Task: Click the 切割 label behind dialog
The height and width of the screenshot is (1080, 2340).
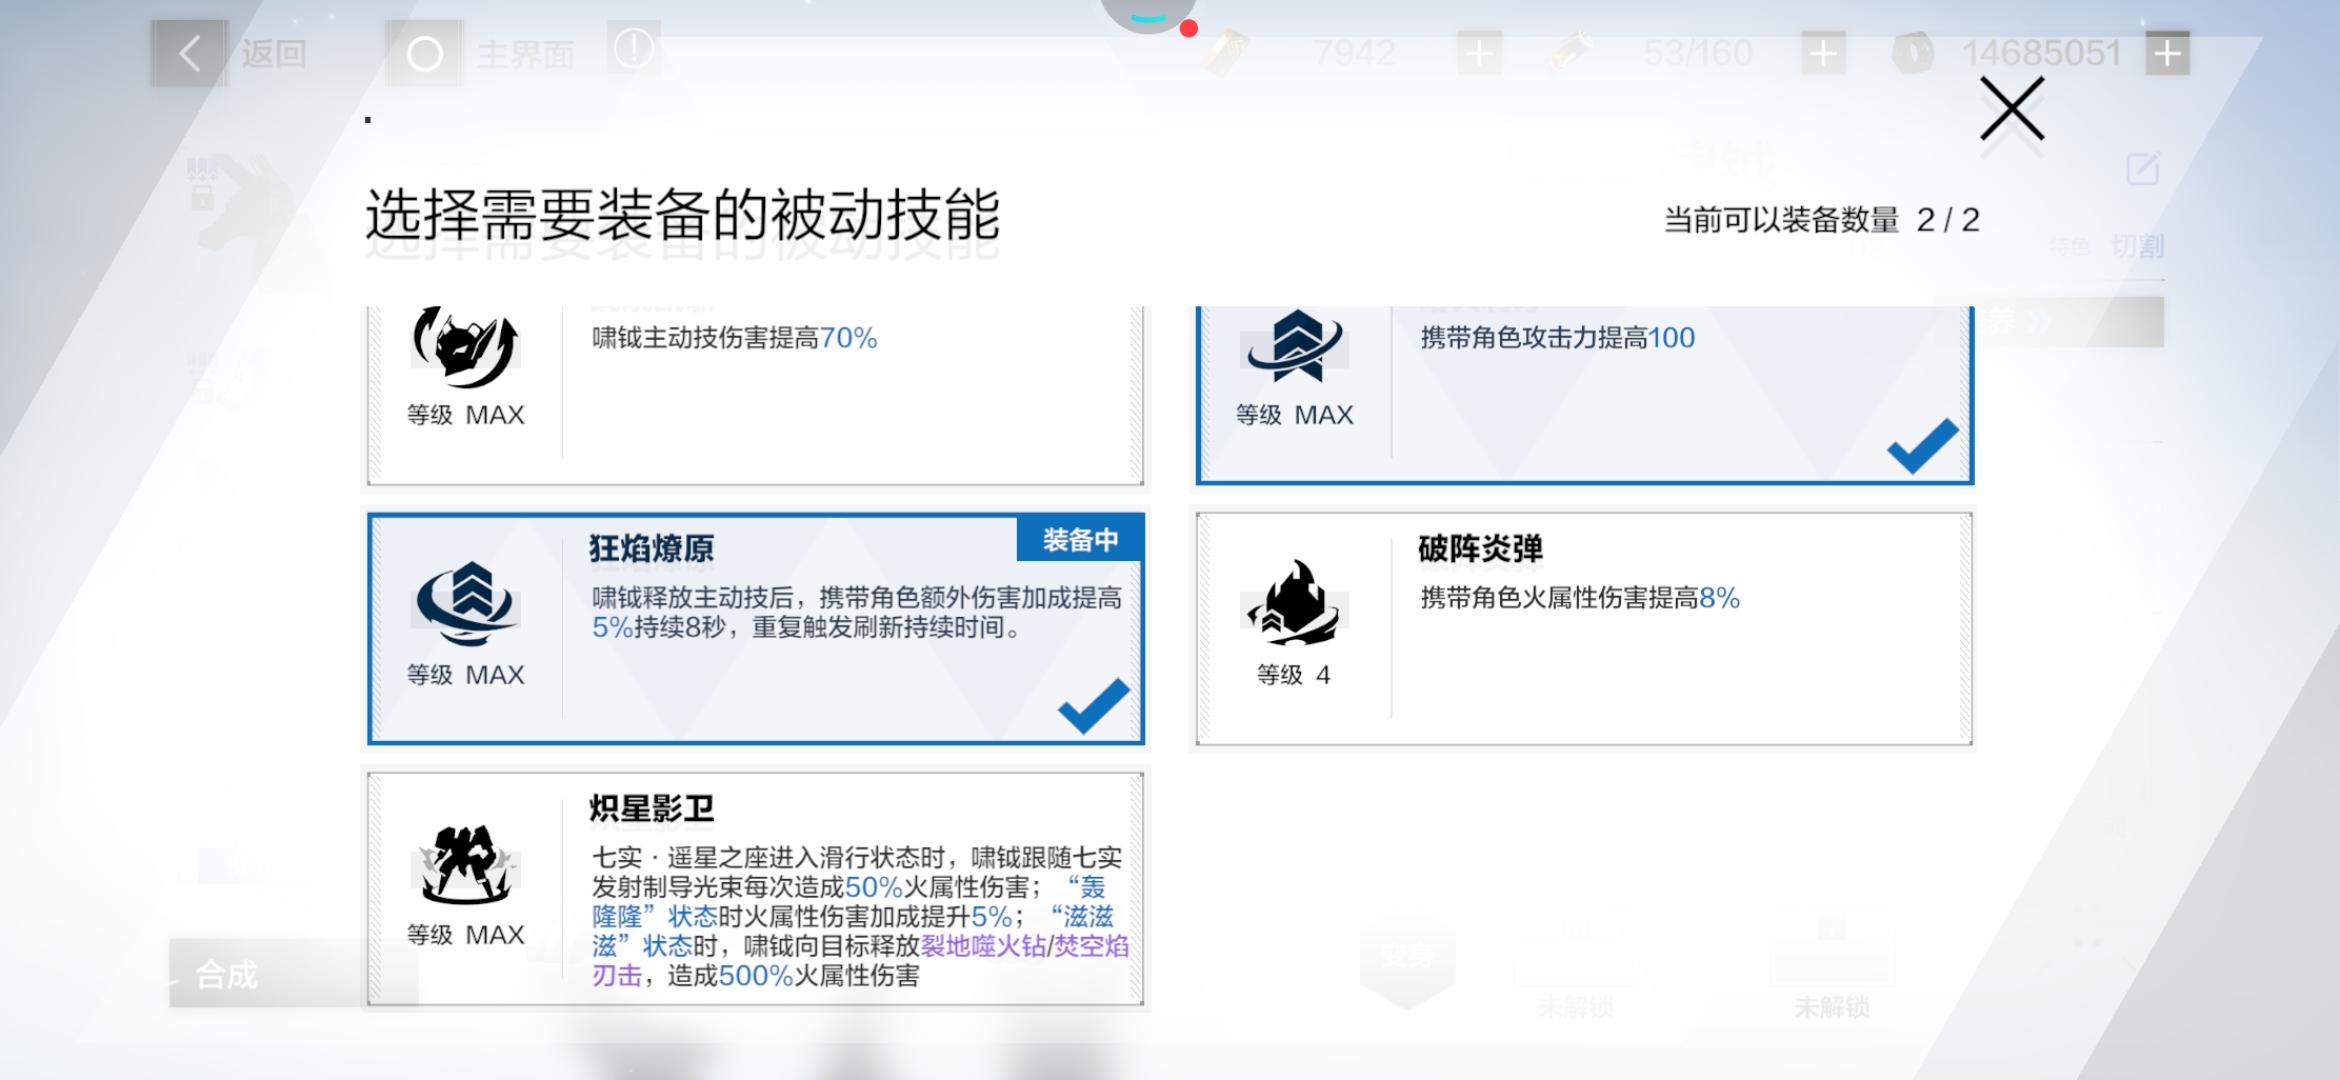Action: tap(2138, 246)
